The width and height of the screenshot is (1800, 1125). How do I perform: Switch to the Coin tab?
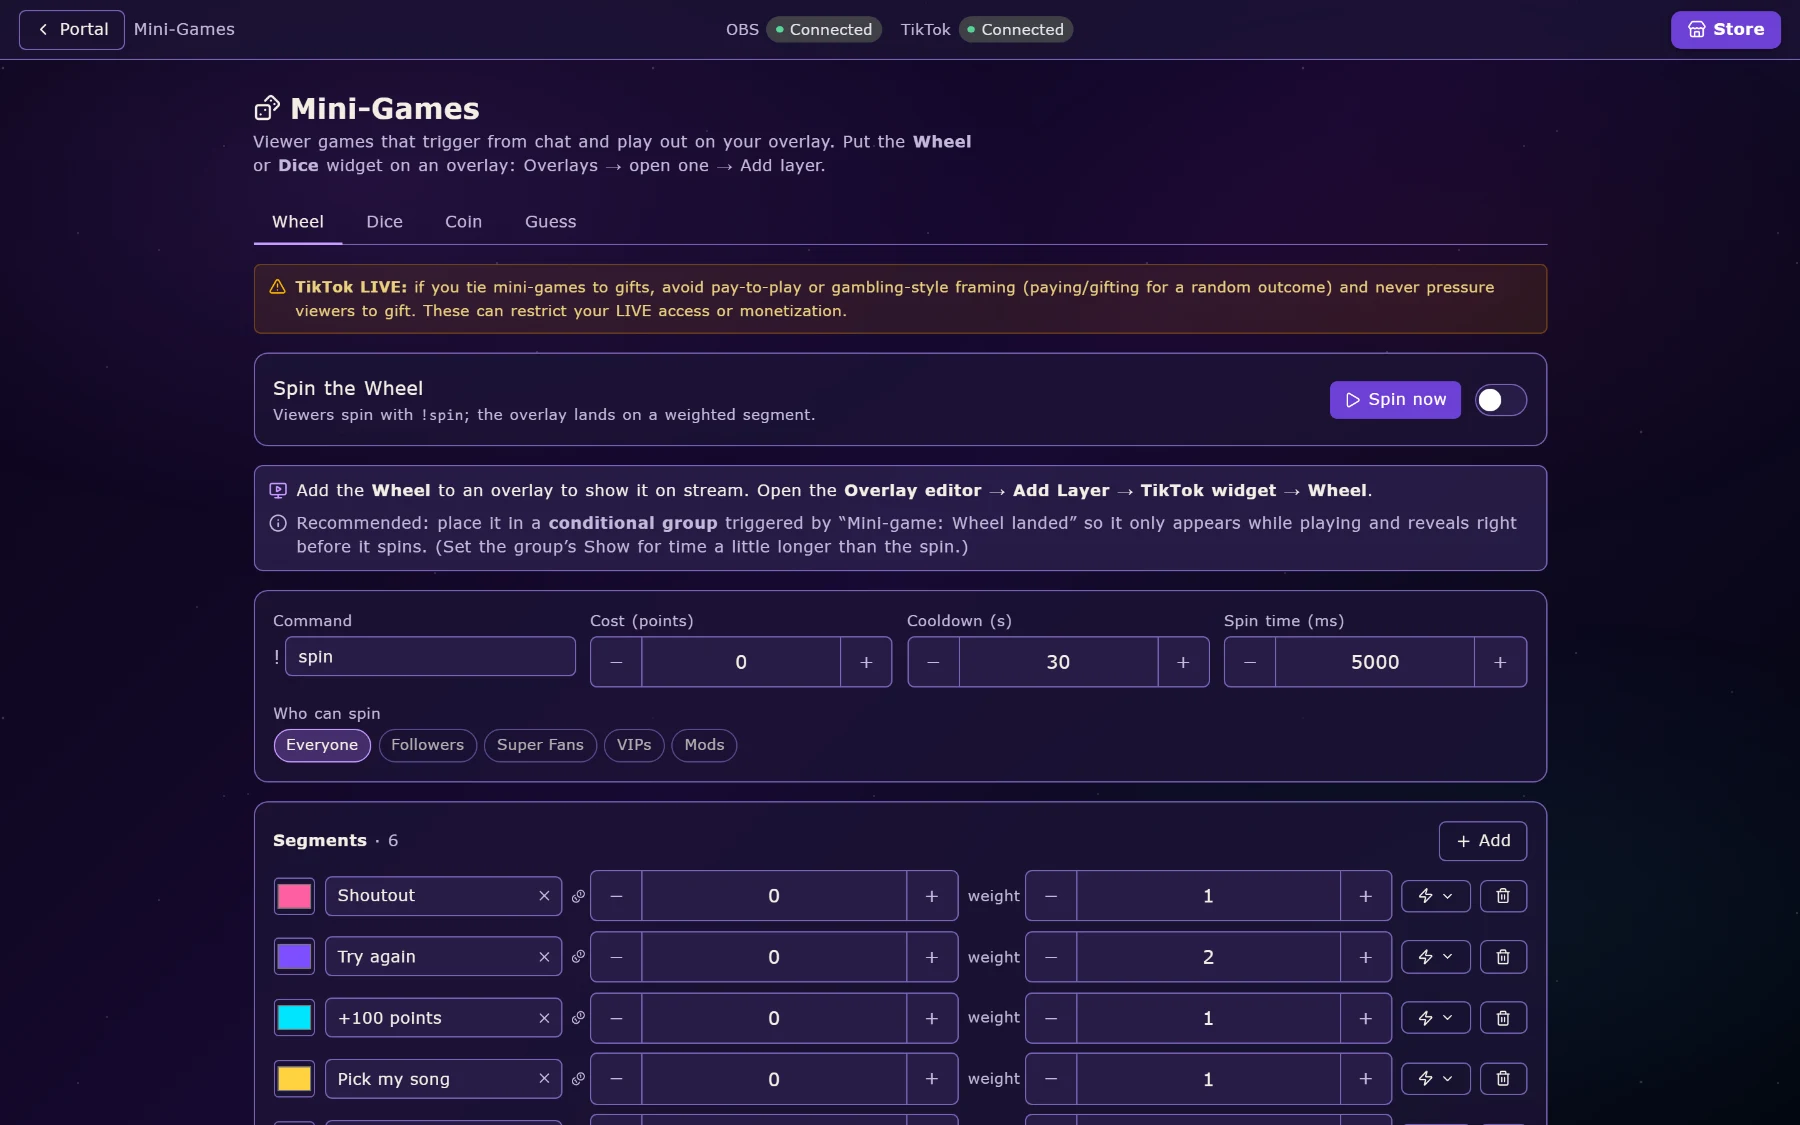[463, 222]
